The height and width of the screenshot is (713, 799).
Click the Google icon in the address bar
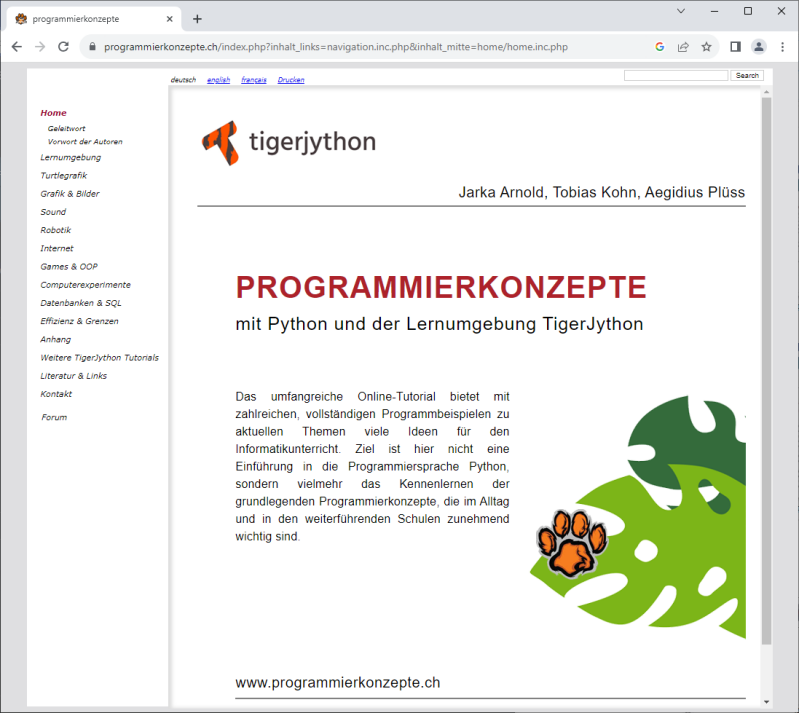click(659, 47)
